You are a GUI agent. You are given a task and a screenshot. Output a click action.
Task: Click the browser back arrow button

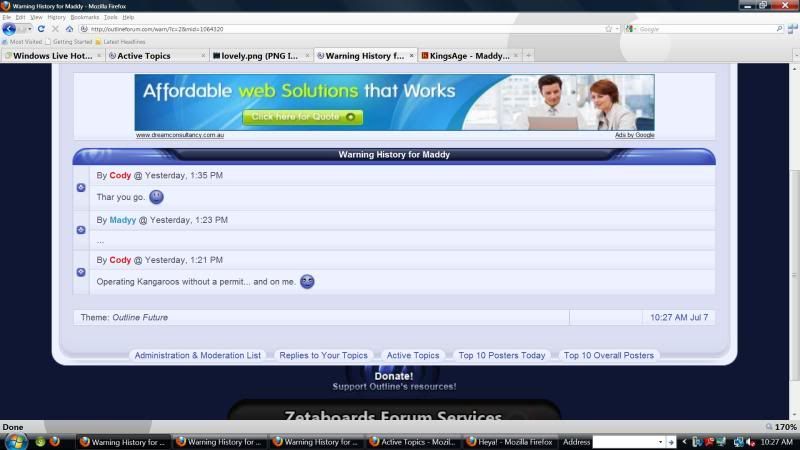9,29
